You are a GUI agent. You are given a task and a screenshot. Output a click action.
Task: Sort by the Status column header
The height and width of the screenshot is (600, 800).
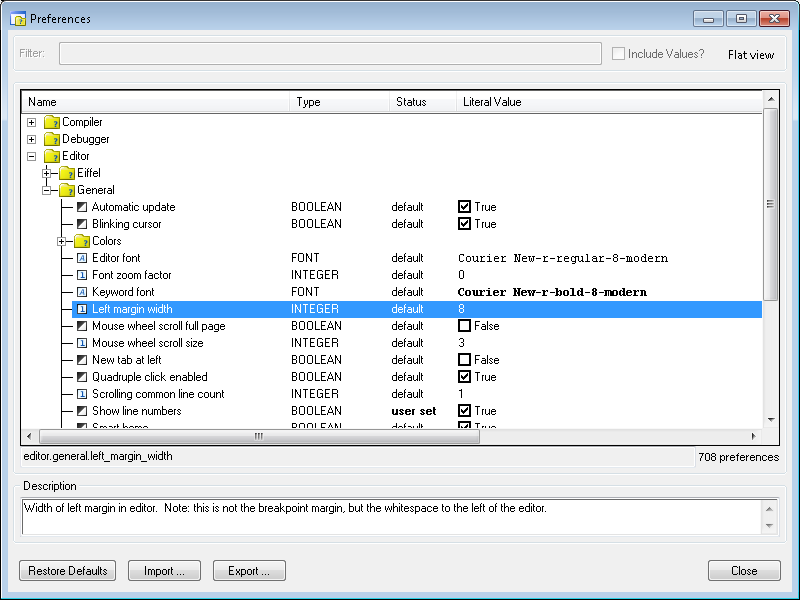(x=423, y=102)
